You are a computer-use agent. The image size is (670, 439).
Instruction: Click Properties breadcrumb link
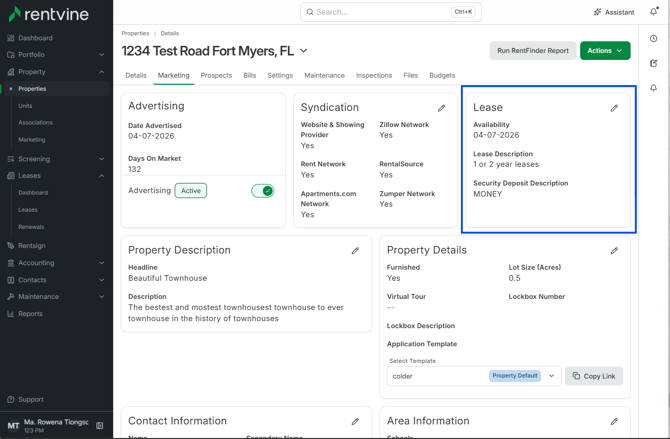(135, 33)
